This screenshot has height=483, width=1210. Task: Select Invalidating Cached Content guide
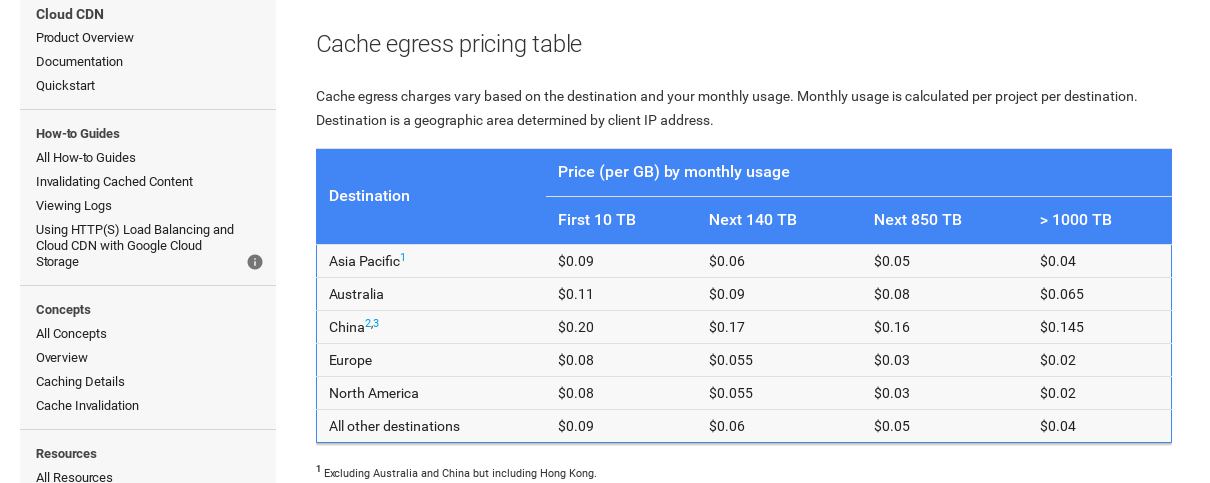click(x=114, y=182)
